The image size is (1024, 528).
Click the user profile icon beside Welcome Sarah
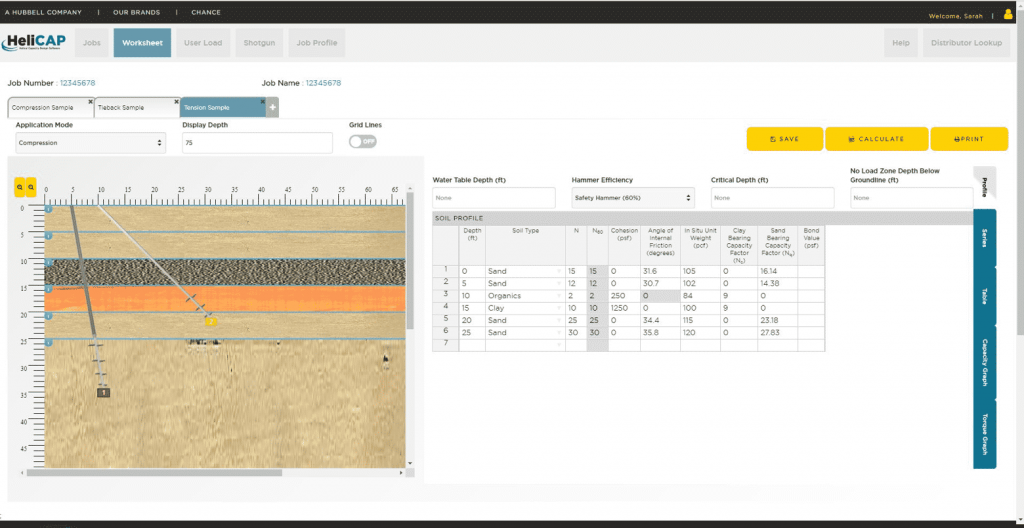(1007, 15)
